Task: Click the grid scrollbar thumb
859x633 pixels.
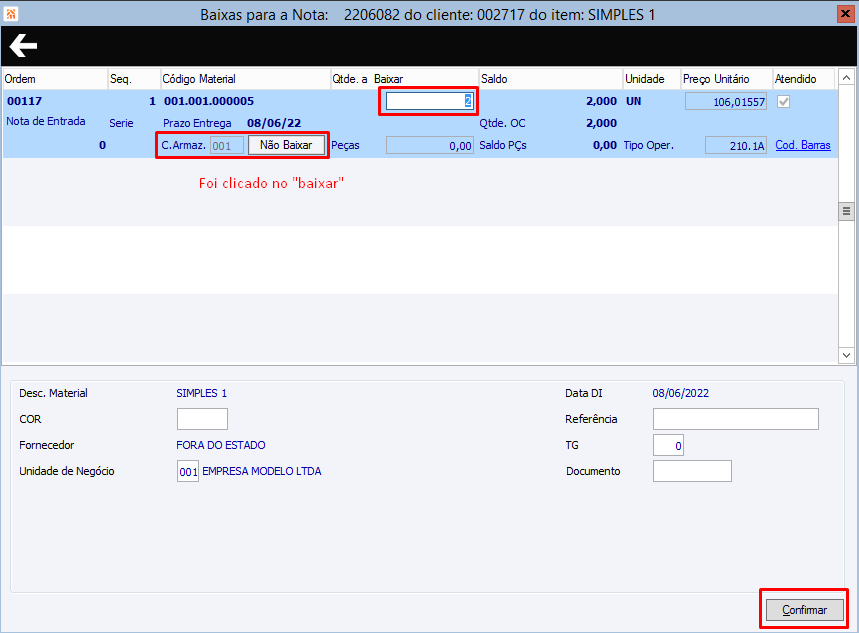Action: pyautogui.click(x=846, y=211)
